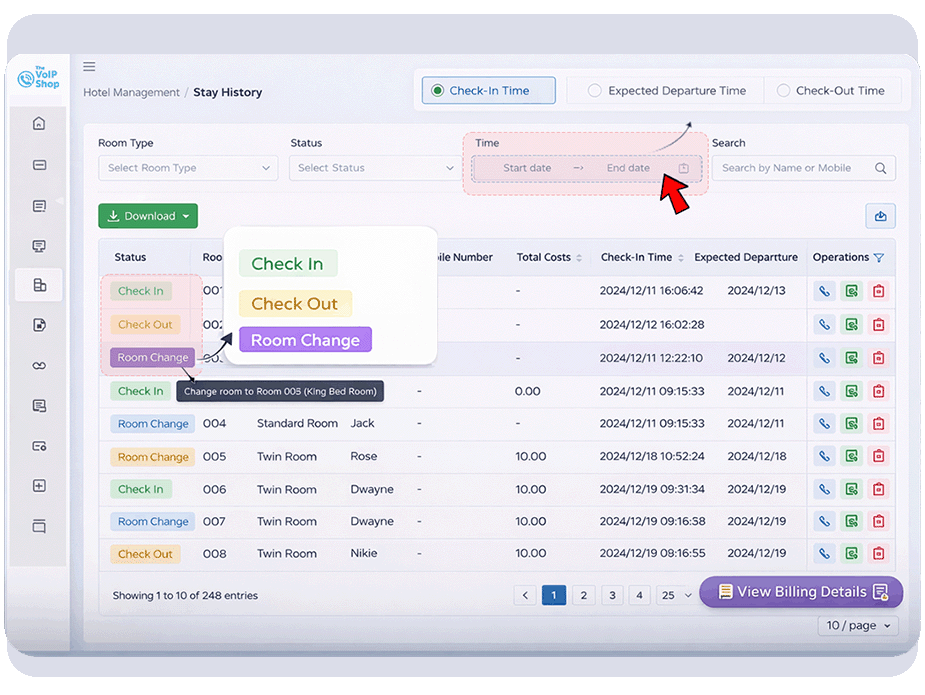The height and width of the screenshot is (695, 925).
Task: Click the Operations filter funnel icon
Action: (879, 258)
